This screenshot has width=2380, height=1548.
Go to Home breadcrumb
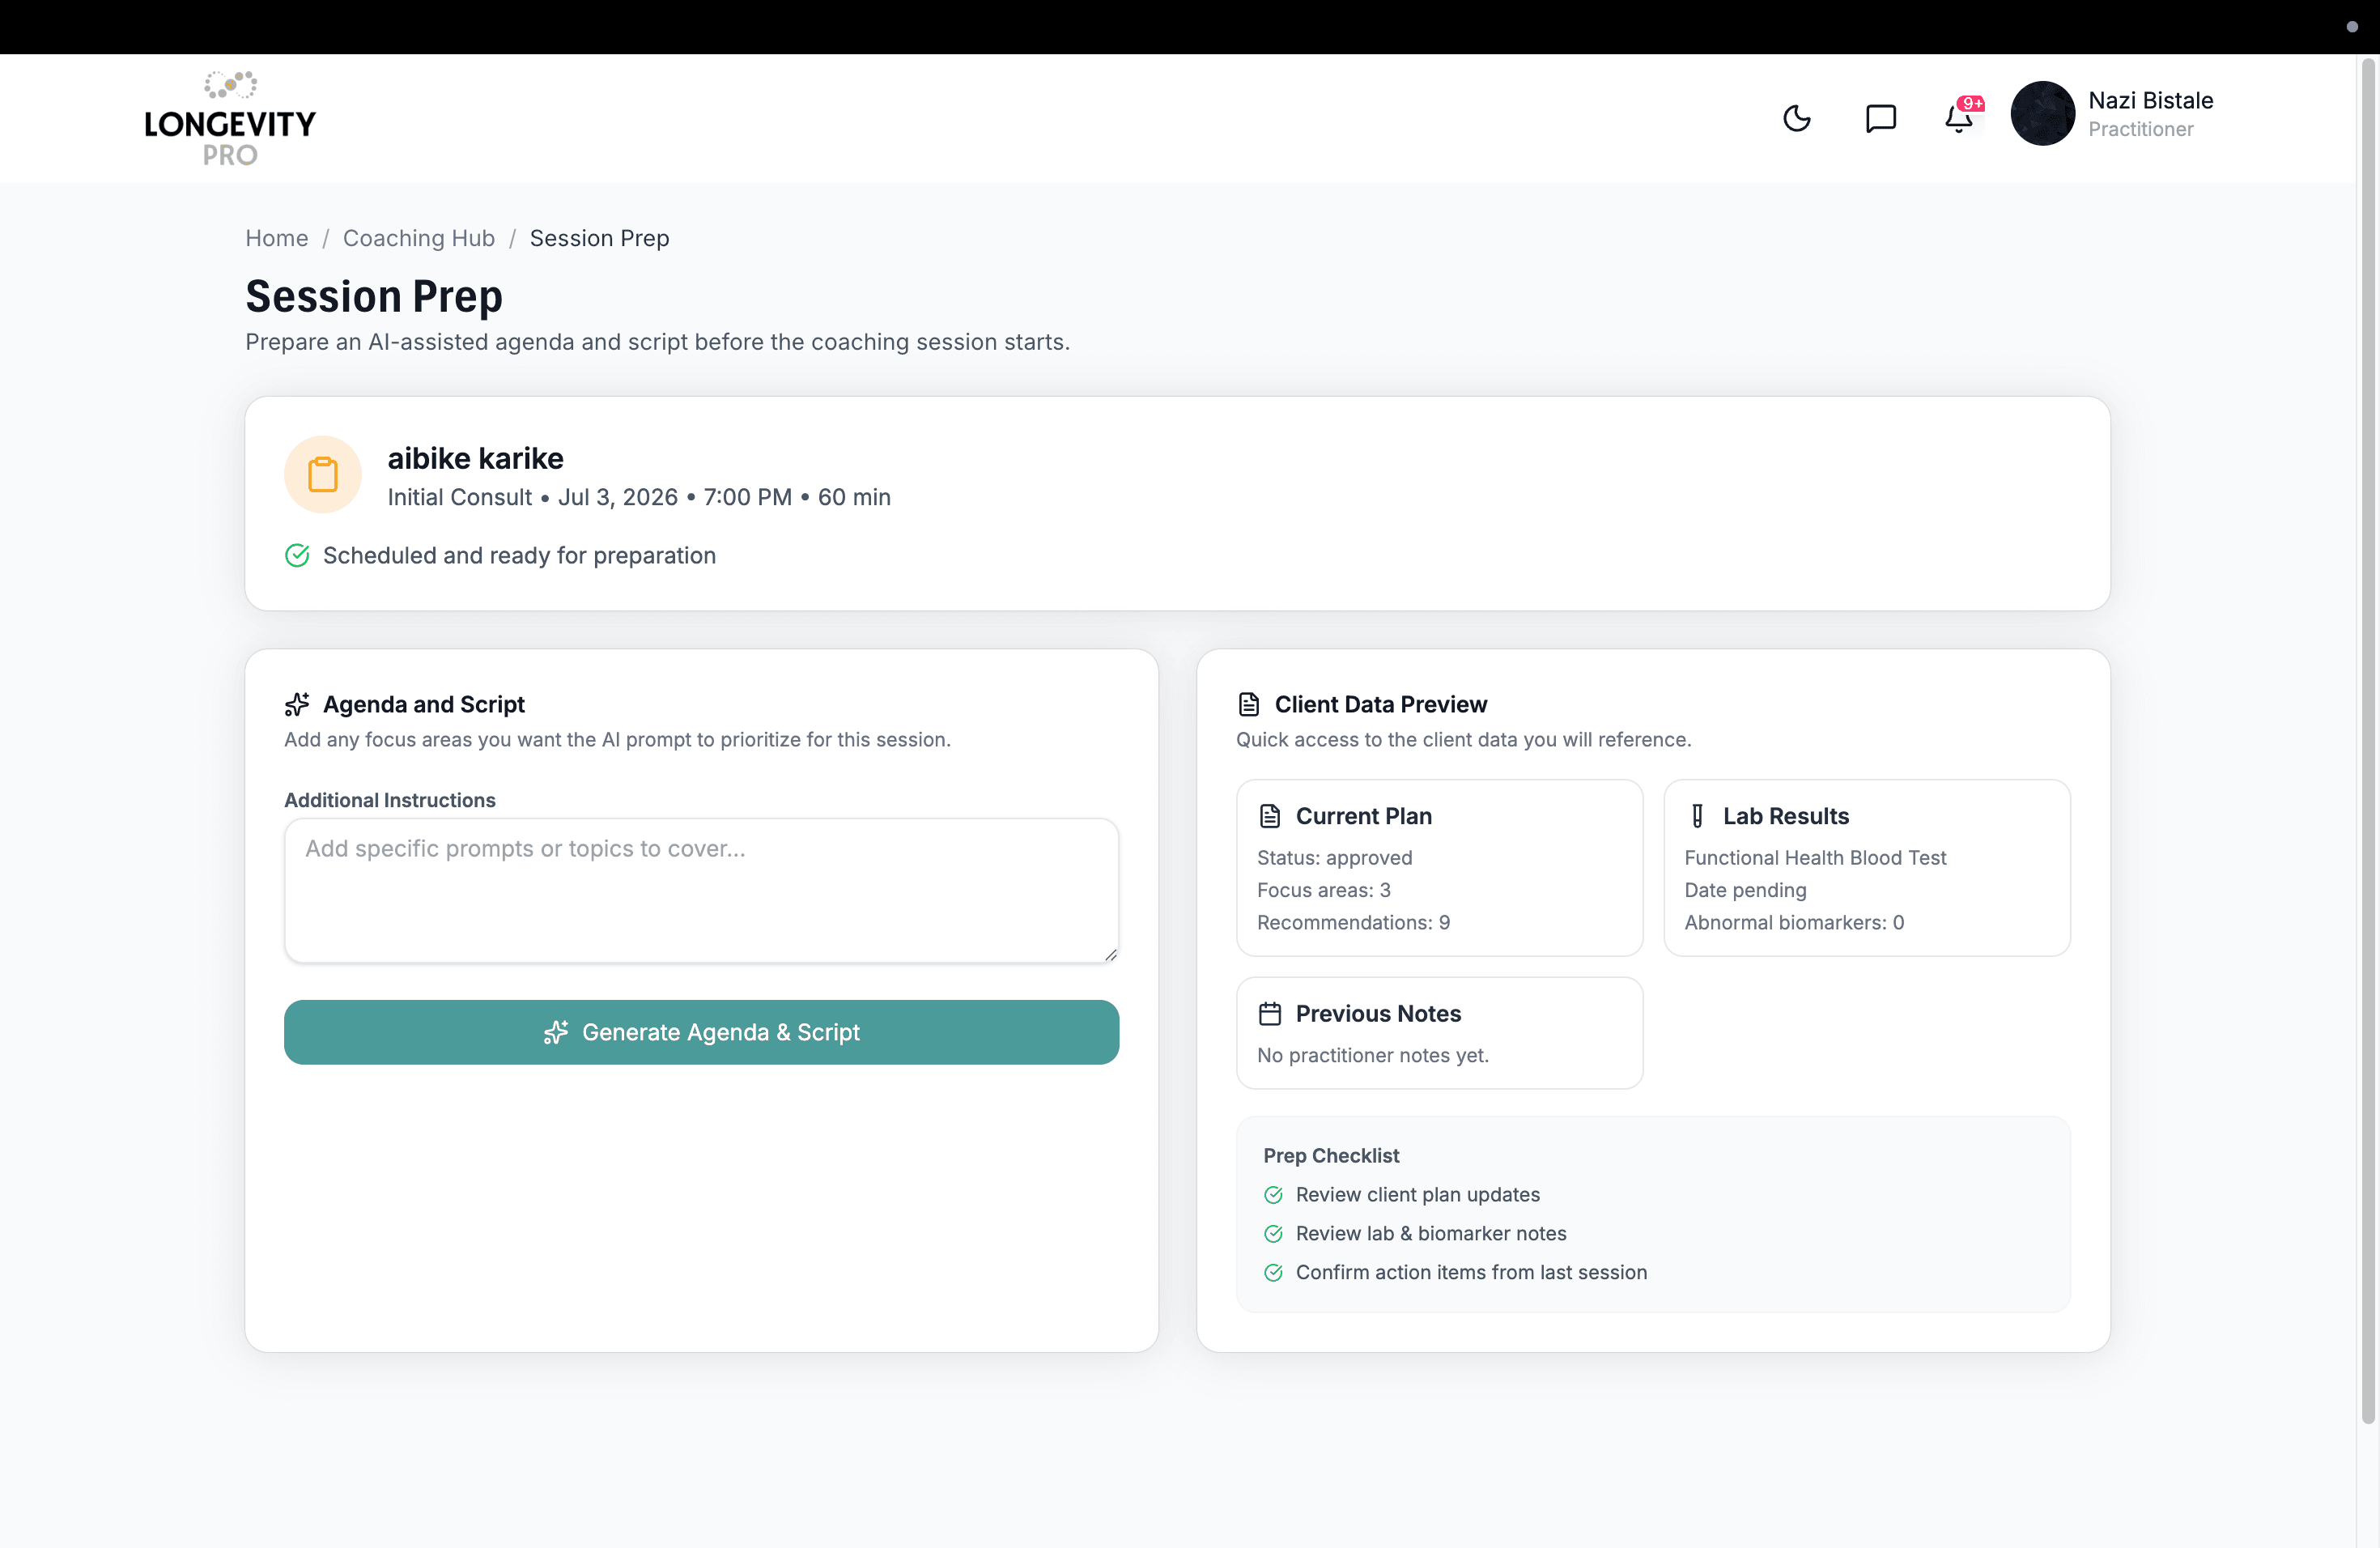(277, 238)
